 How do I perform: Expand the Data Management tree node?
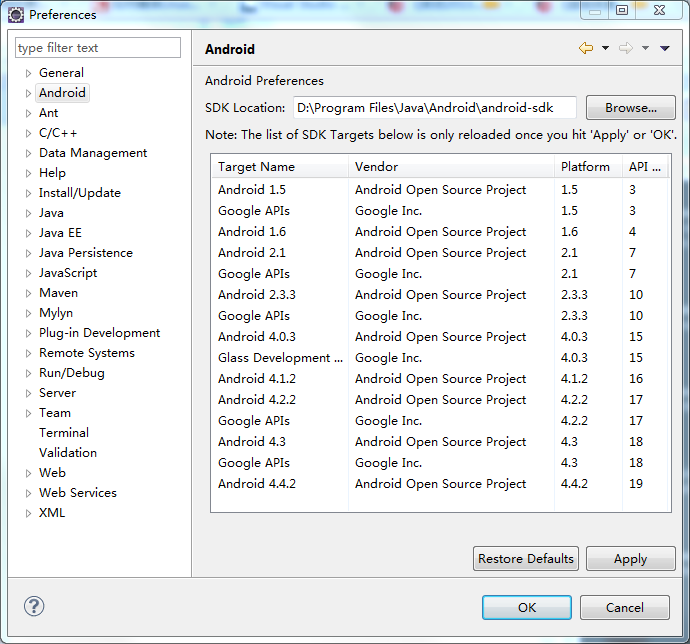(x=28, y=153)
